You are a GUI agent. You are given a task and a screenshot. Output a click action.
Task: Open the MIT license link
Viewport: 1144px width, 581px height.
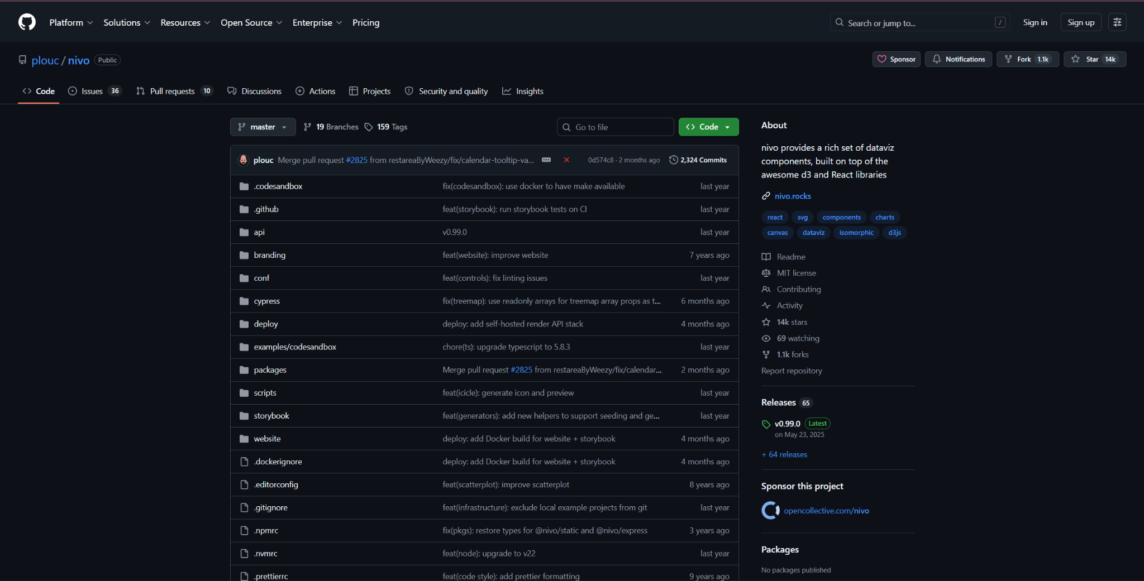point(796,273)
